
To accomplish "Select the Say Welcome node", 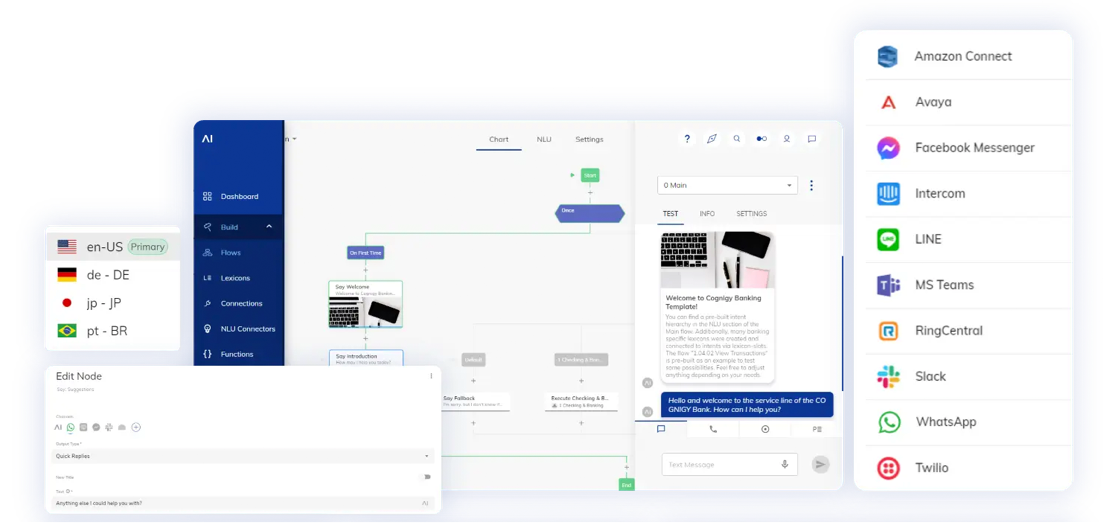I will 365,304.
